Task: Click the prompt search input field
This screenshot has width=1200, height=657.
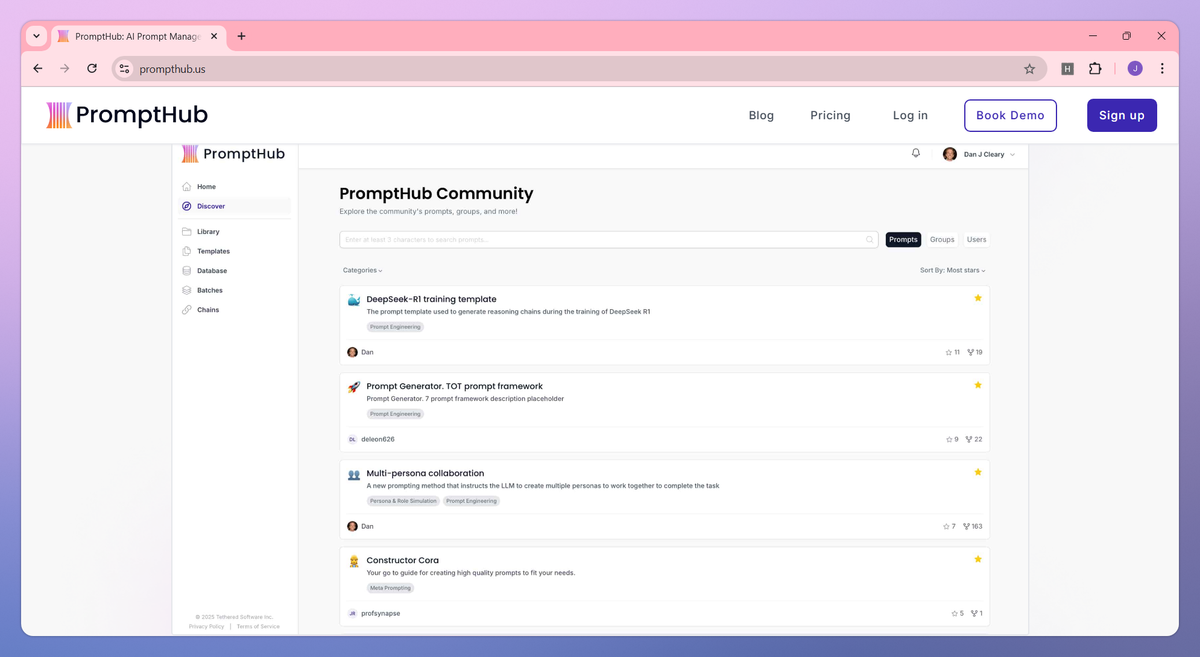Action: (609, 240)
